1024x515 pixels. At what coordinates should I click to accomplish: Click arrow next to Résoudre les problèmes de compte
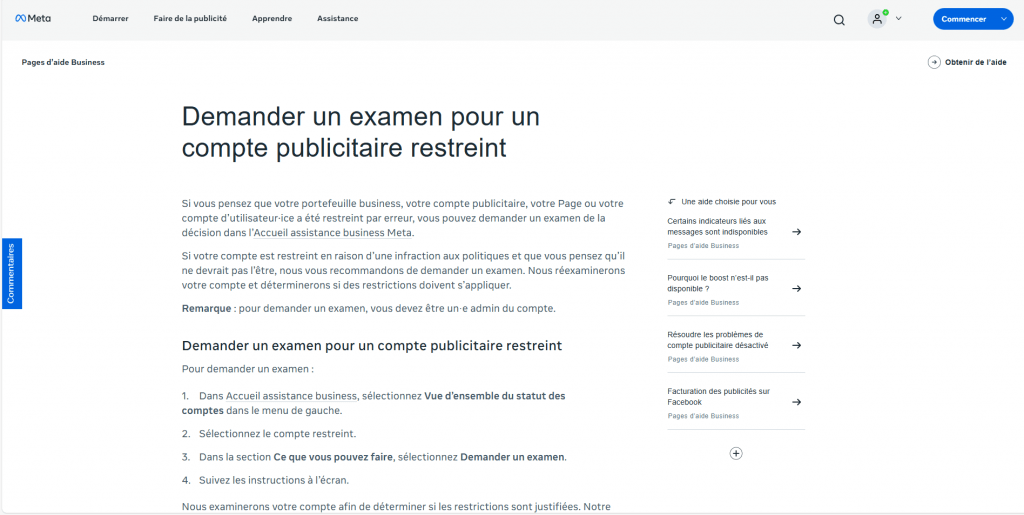(796, 345)
